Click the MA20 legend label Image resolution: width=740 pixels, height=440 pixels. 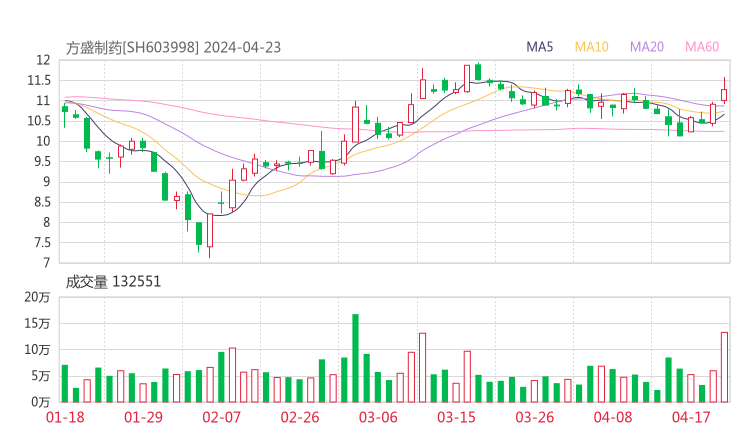click(647, 47)
